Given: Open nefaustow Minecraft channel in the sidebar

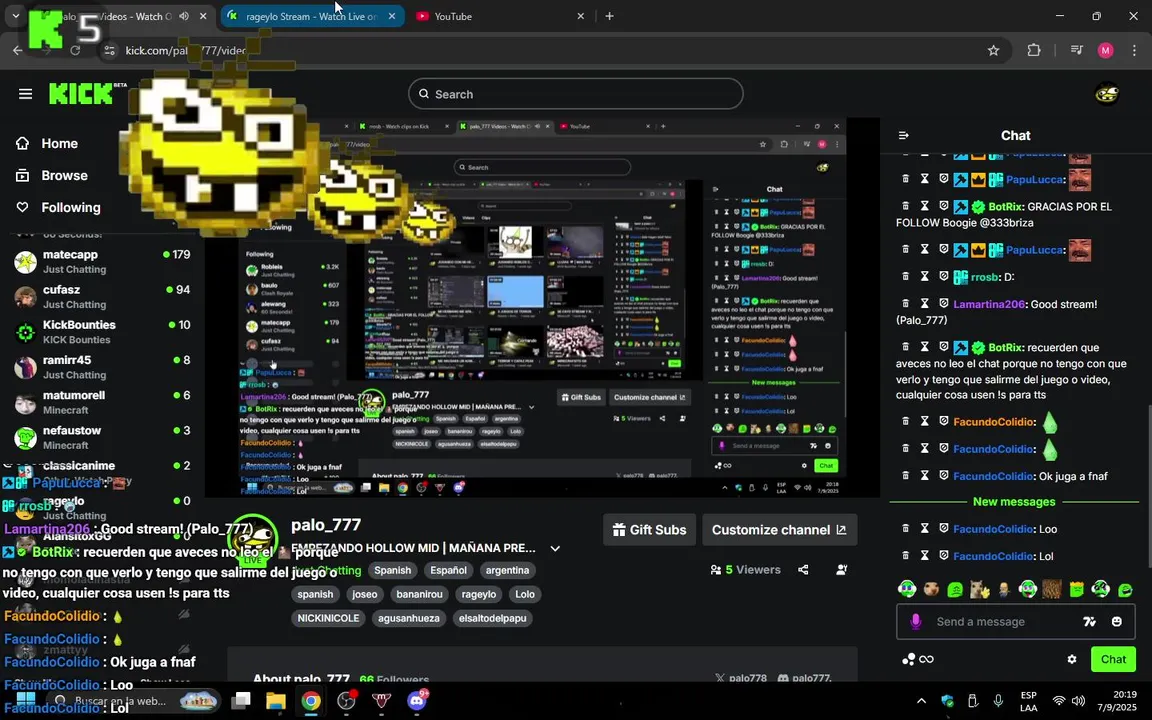Looking at the screenshot, I should pos(103,437).
